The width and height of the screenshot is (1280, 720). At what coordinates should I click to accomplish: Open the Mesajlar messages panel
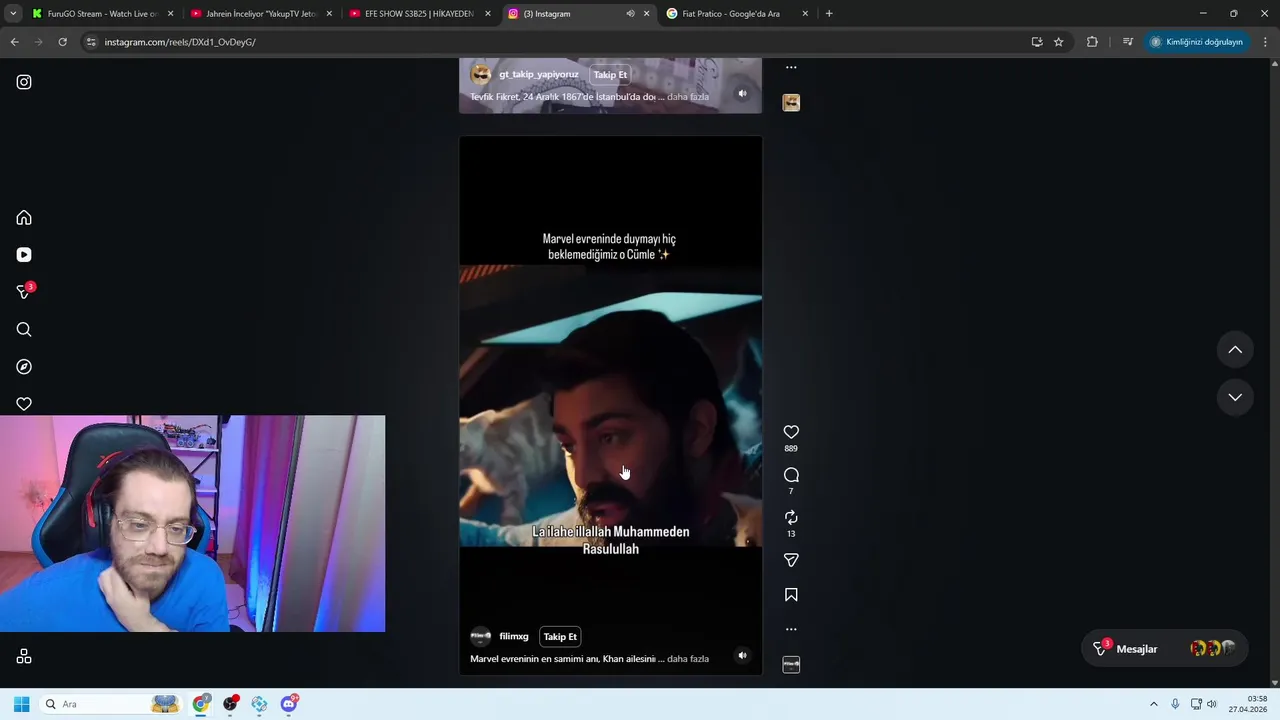tap(1165, 649)
